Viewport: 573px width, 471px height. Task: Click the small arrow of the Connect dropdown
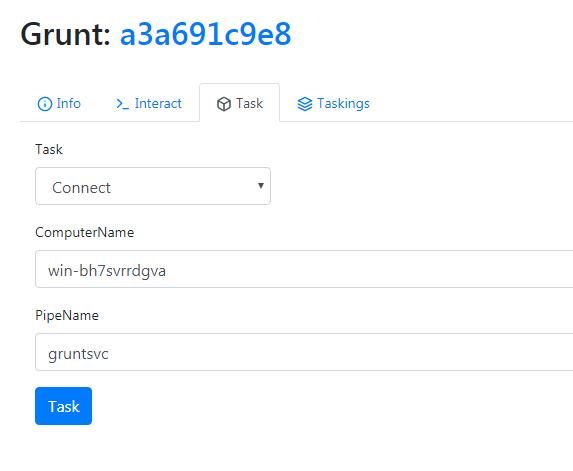tap(261, 186)
